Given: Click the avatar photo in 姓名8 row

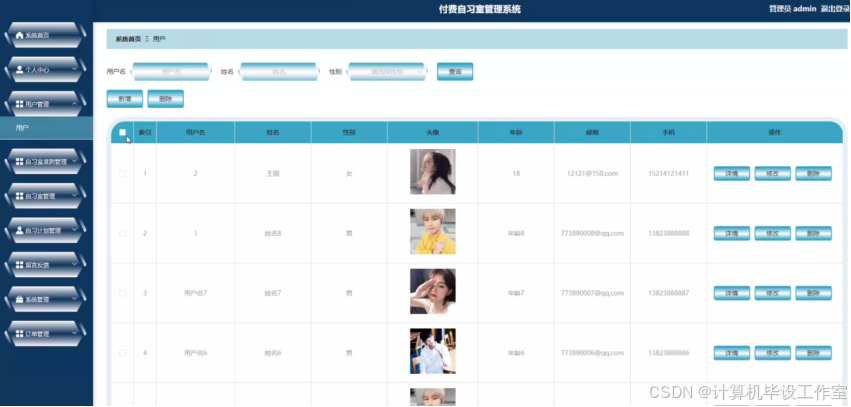Looking at the screenshot, I should point(433,231).
